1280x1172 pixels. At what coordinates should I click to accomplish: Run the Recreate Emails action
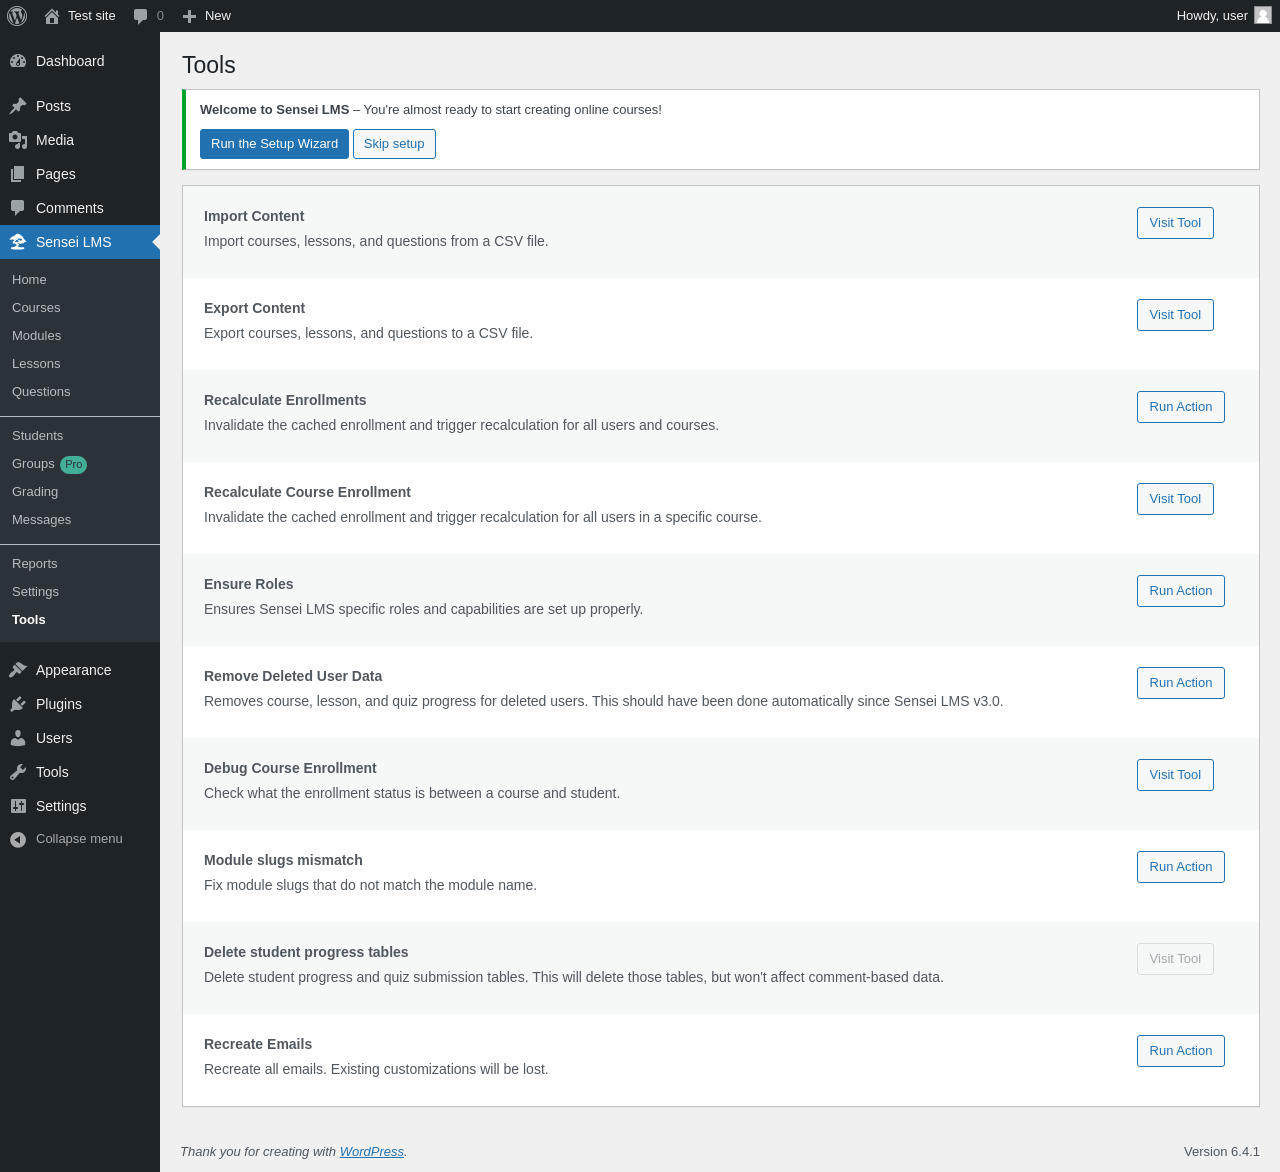[1180, 1051]
